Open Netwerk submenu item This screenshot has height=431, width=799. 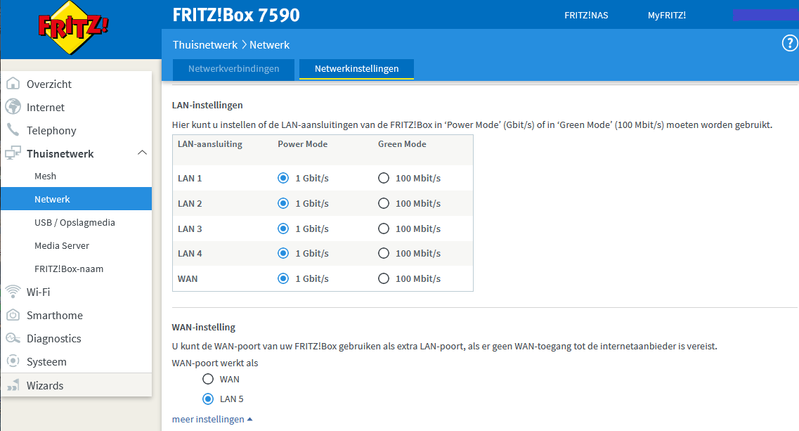(x=76, y=199)
